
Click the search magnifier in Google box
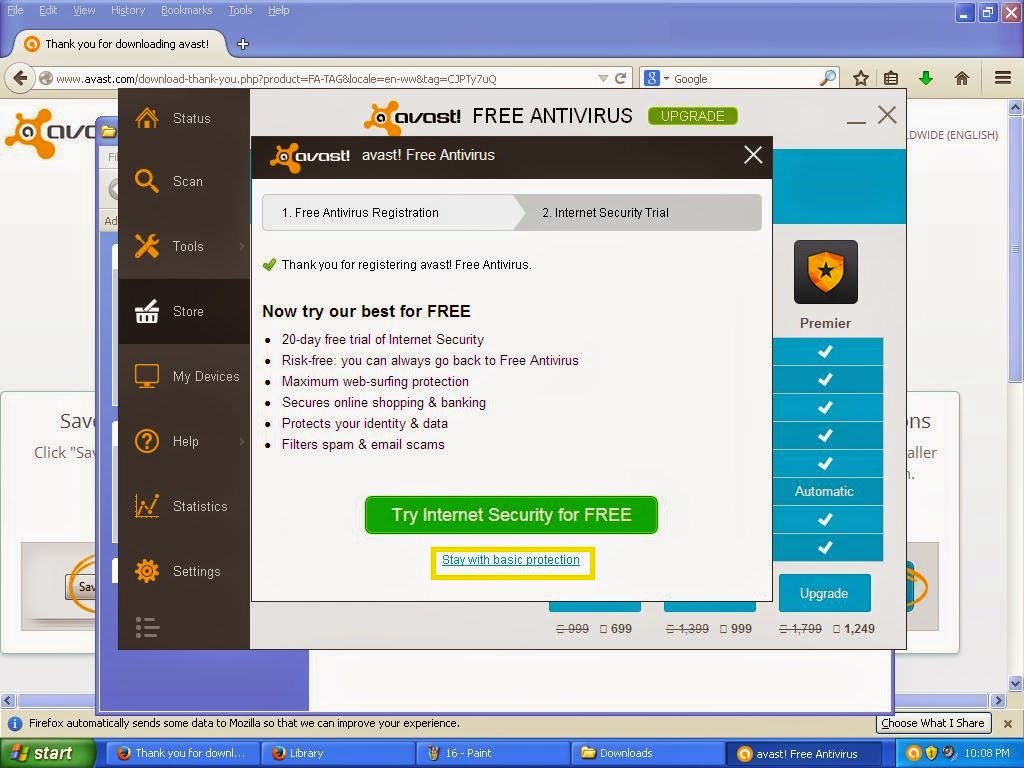click(x=827, y=78)
